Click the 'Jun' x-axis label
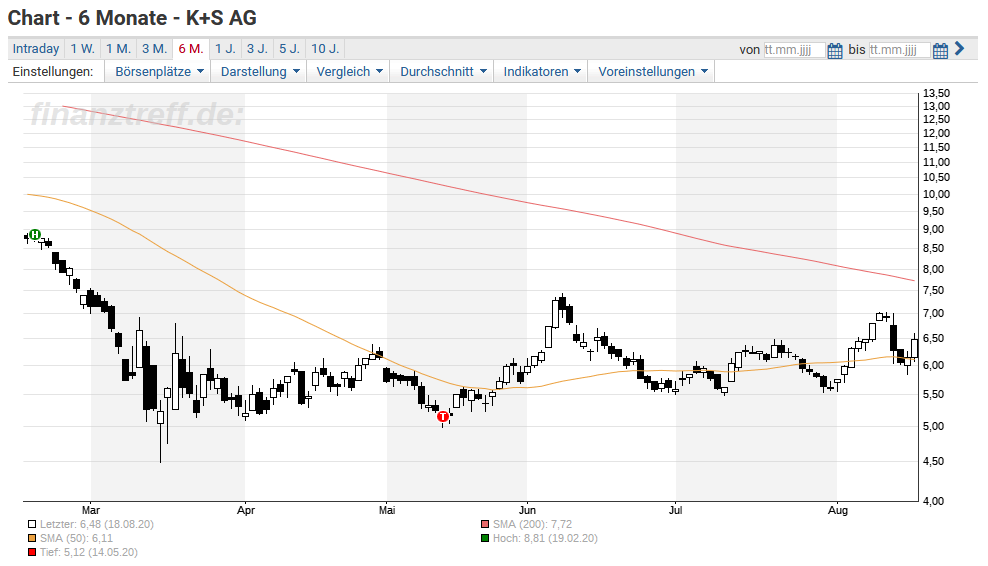The width and height of the screenshot is (988, 566). point(527,510)
